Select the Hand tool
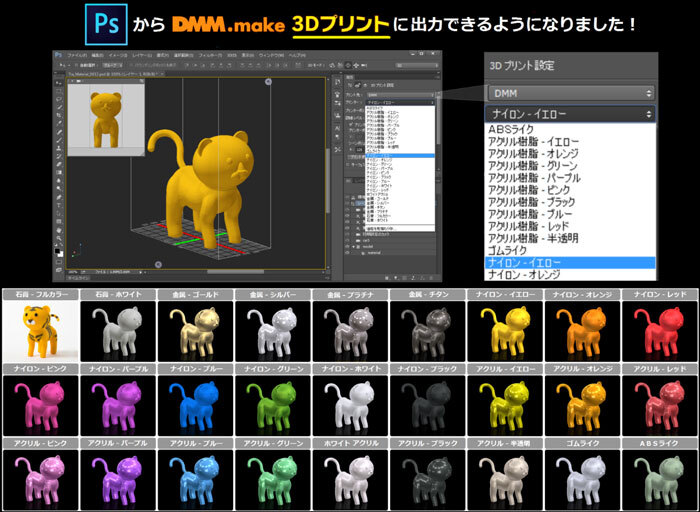 59,230
